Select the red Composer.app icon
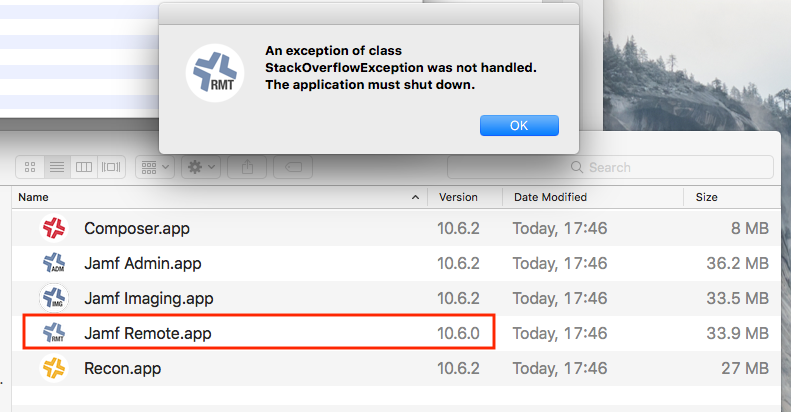This screenshot has width=791, height=412. pyautogui.click(x=54, y=228)
